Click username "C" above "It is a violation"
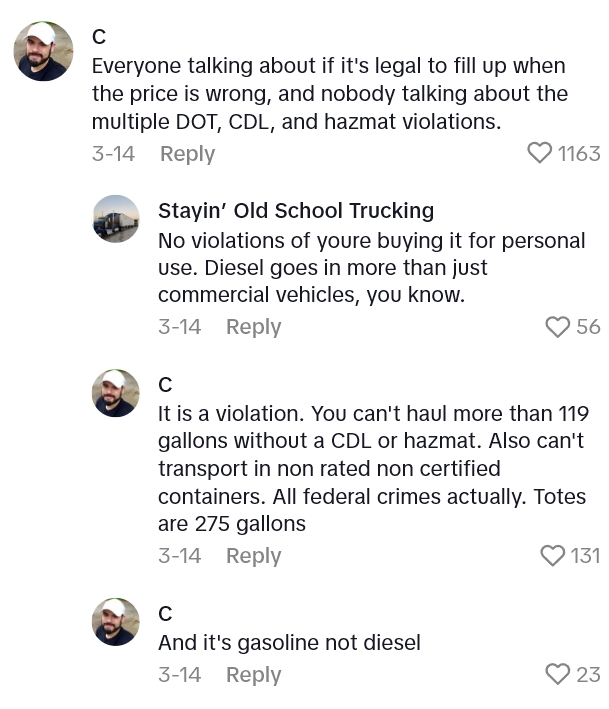 click(165, 385)
